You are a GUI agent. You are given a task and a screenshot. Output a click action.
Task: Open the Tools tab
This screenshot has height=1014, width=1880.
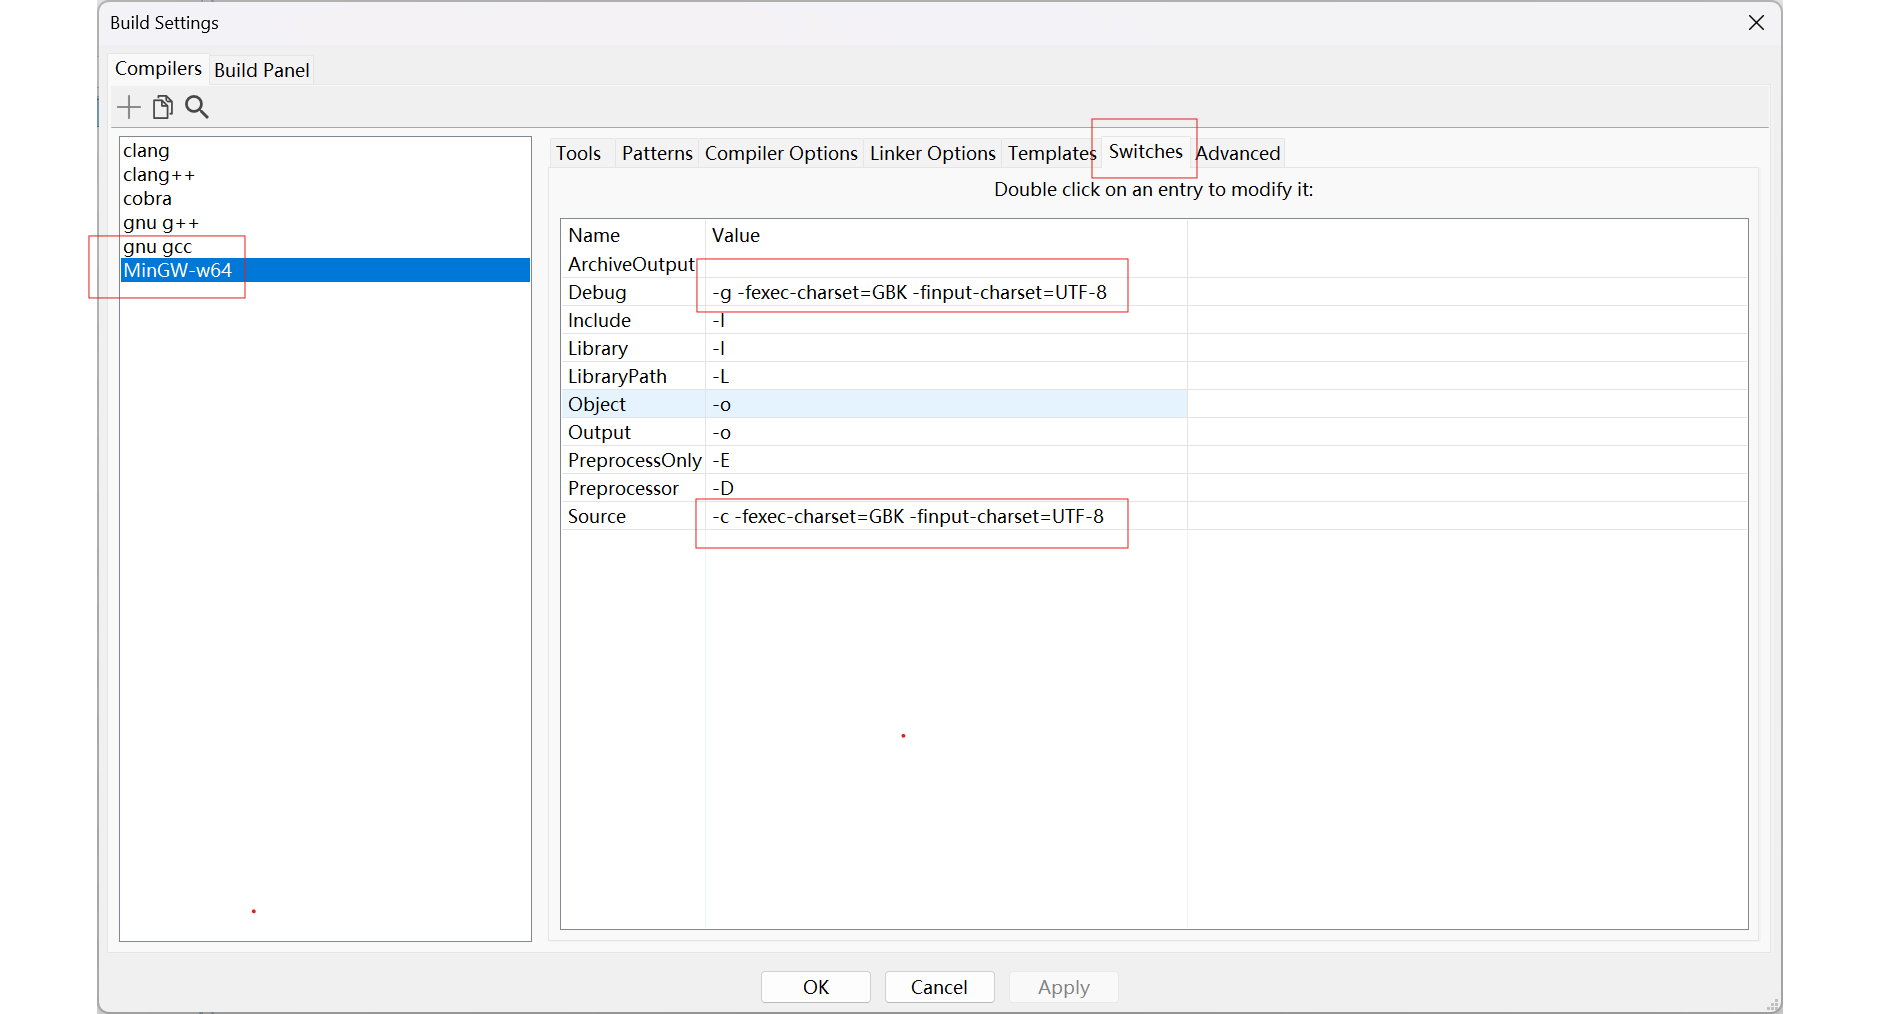[x=579, y=153]
